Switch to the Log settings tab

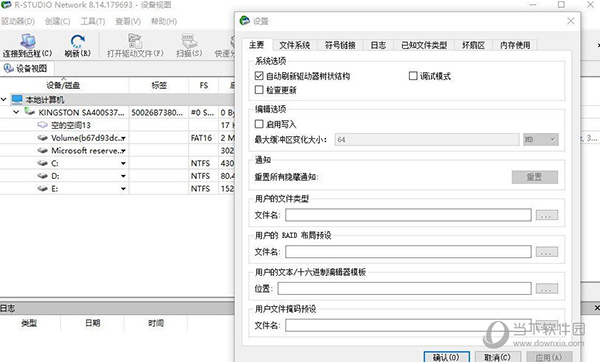[378, 45]
